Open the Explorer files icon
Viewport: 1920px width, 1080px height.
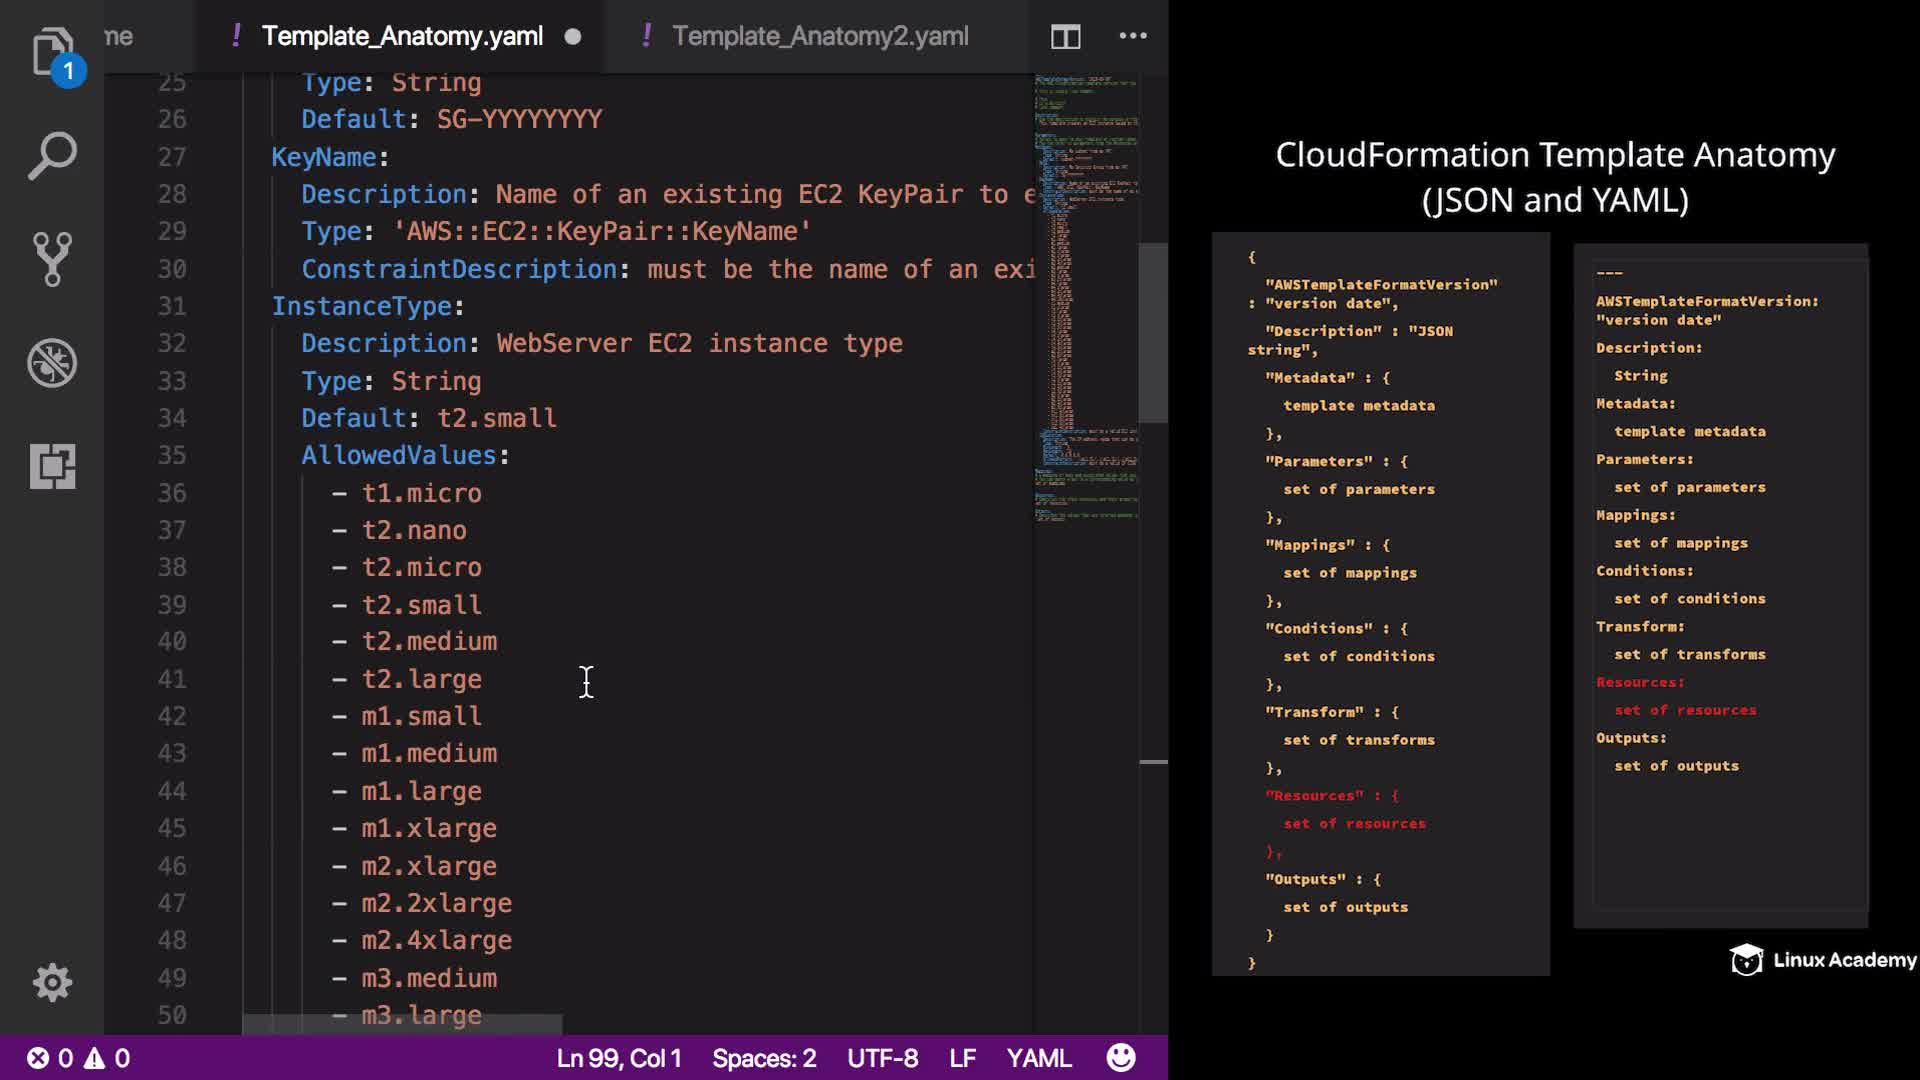pyautogui.click(x=52, y=52)
